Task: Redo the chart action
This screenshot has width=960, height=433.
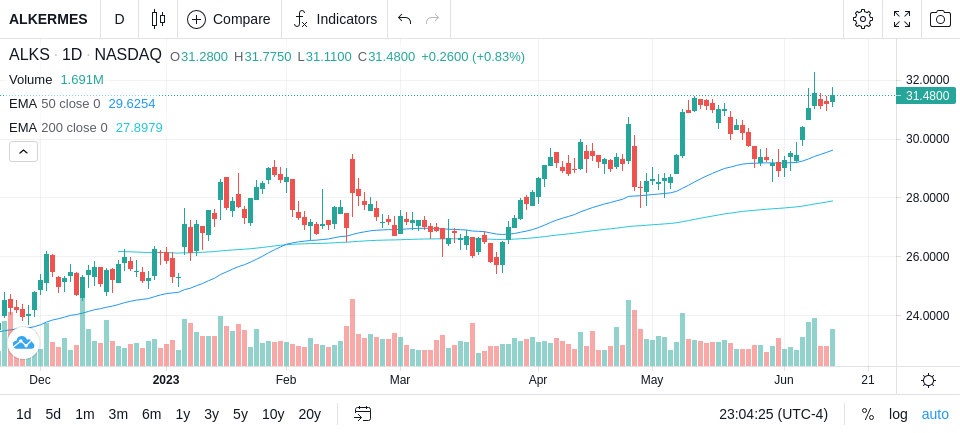Action: tap(433, 19)
